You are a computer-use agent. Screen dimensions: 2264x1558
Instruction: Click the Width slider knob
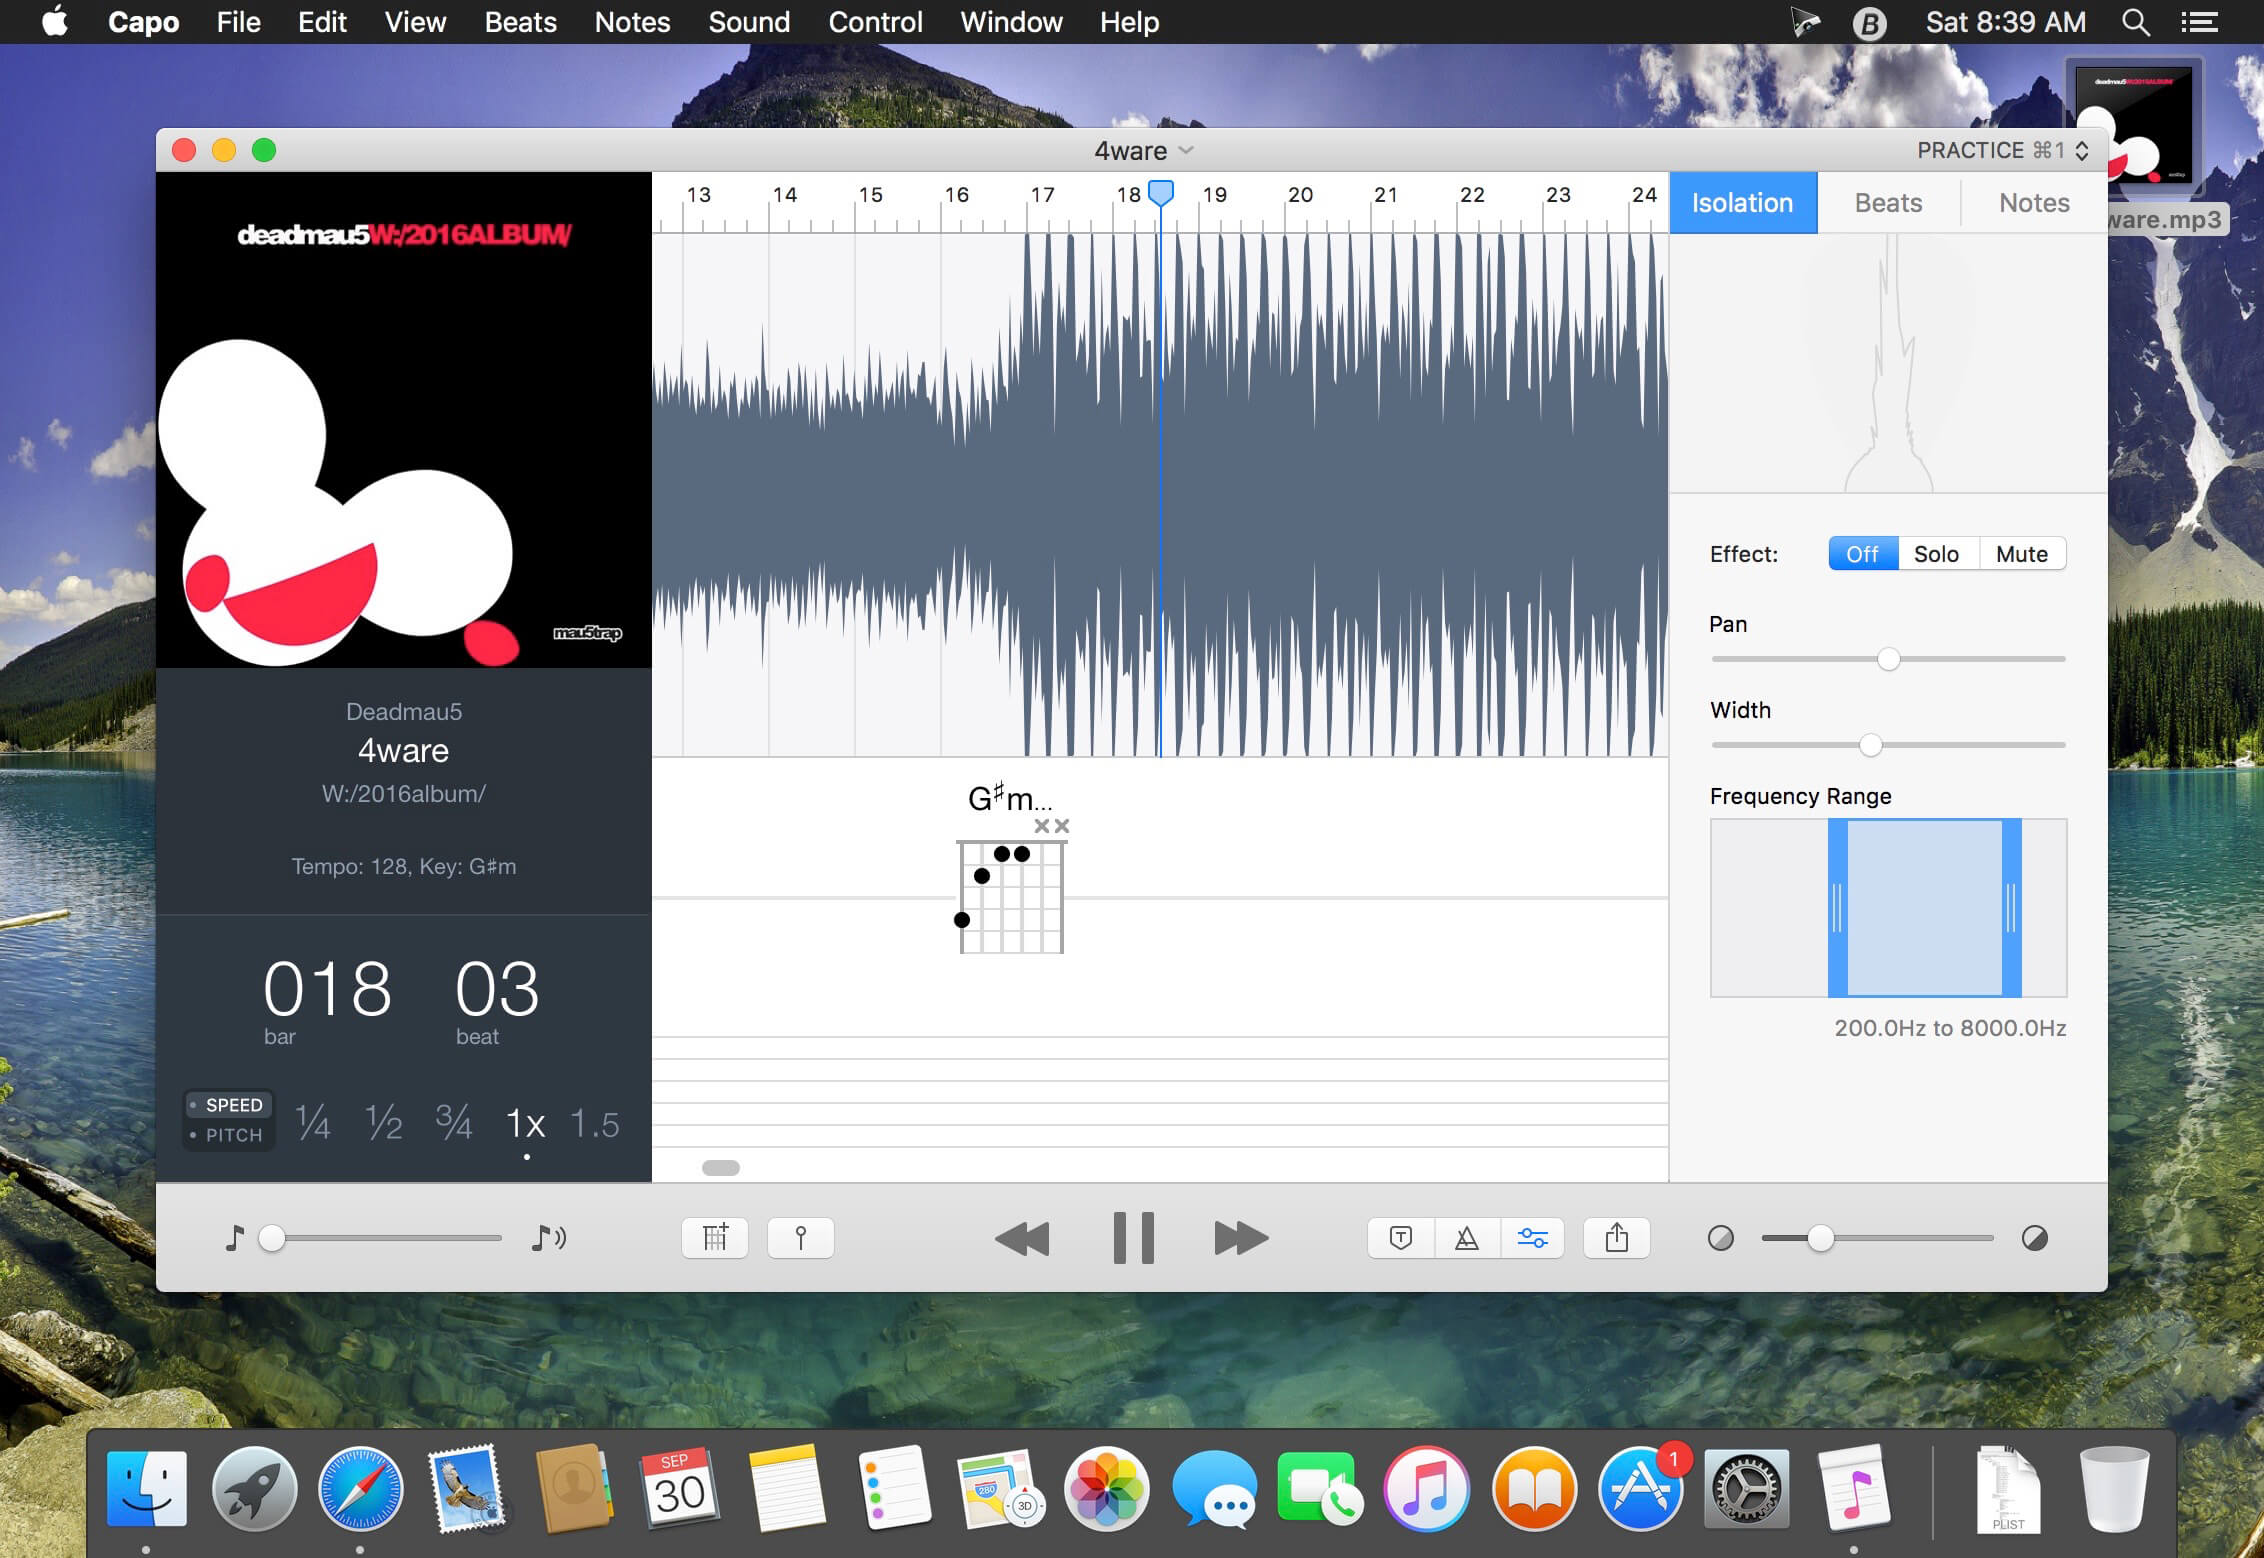coord(1870,745)
